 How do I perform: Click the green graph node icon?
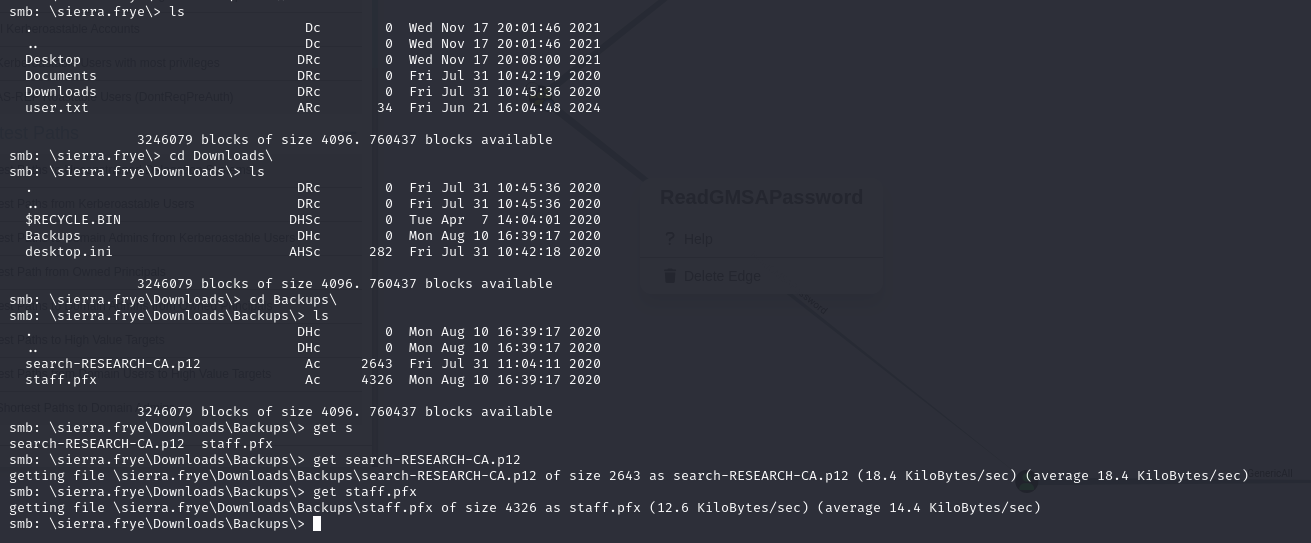(1026, 483)
